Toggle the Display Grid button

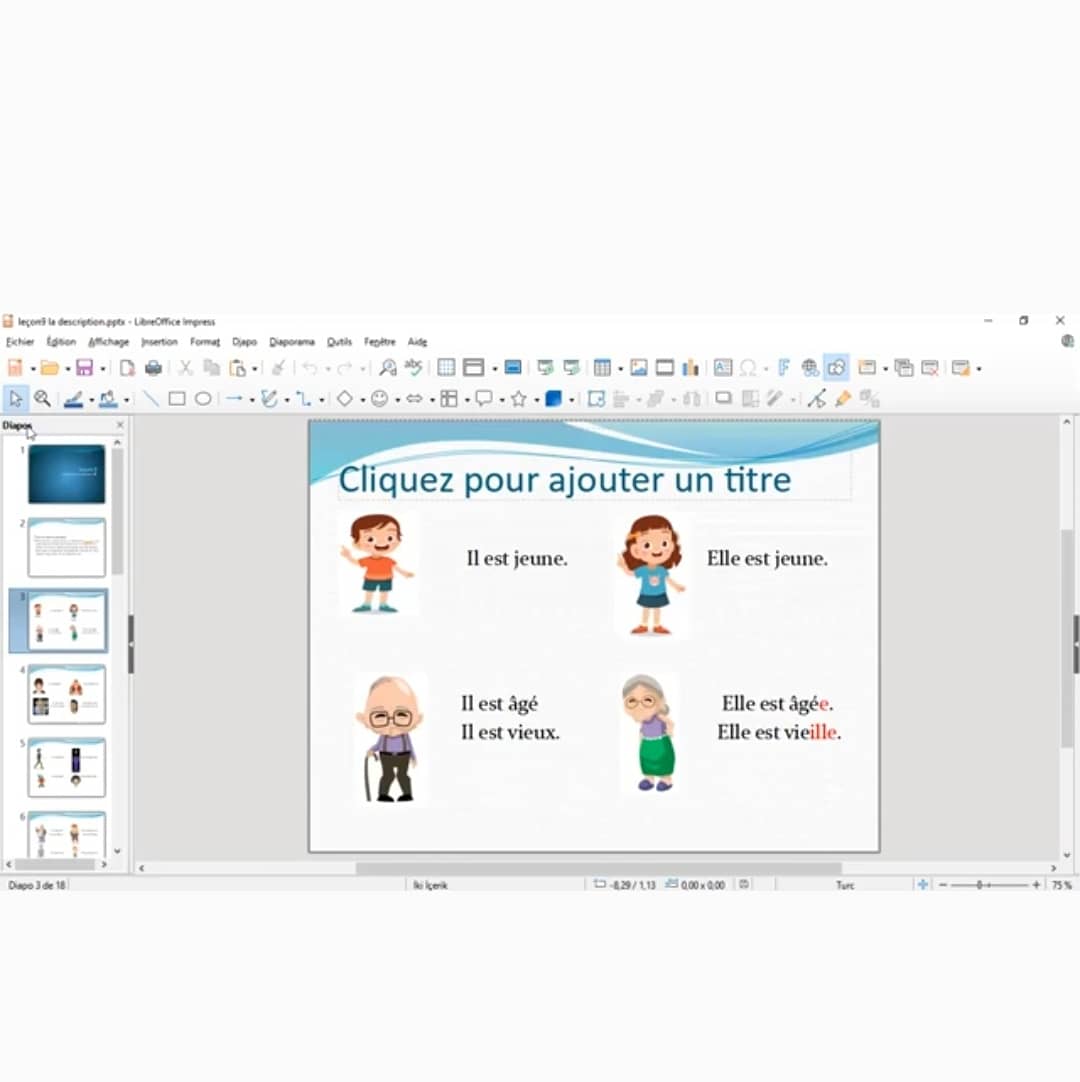point(446,368)
